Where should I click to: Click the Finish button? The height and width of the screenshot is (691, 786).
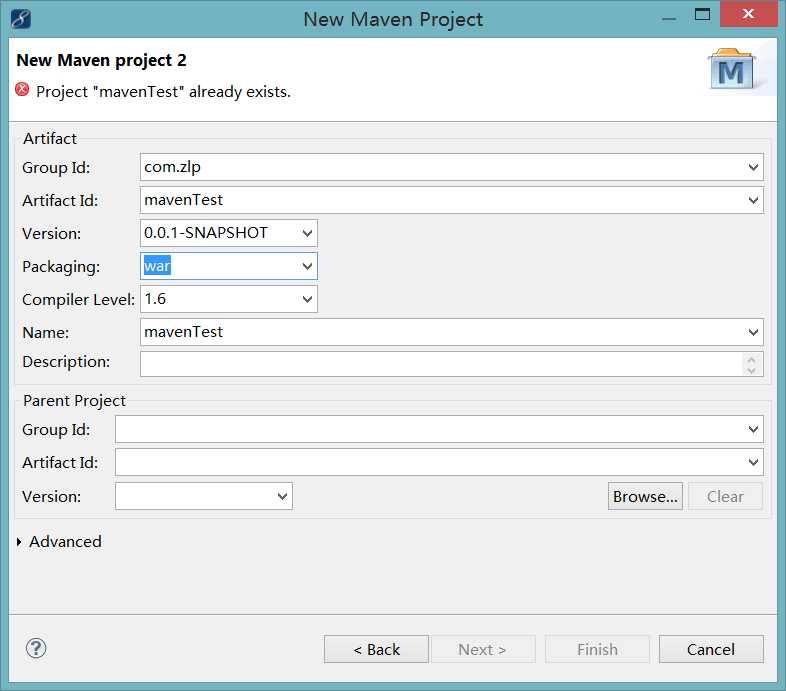tap(597, 649)
